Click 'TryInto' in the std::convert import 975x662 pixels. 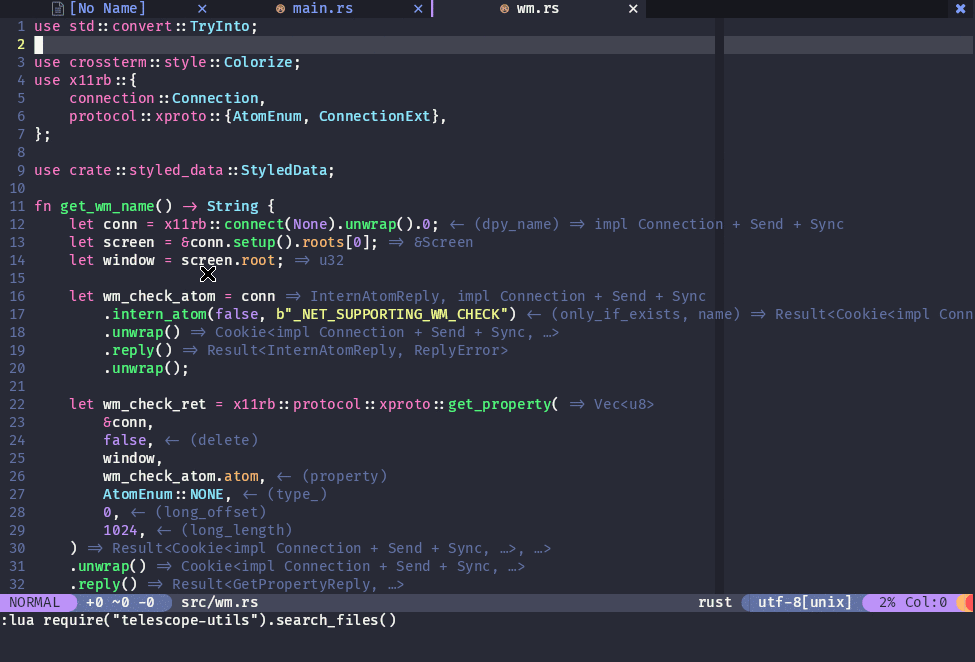(x=219, y=27)
